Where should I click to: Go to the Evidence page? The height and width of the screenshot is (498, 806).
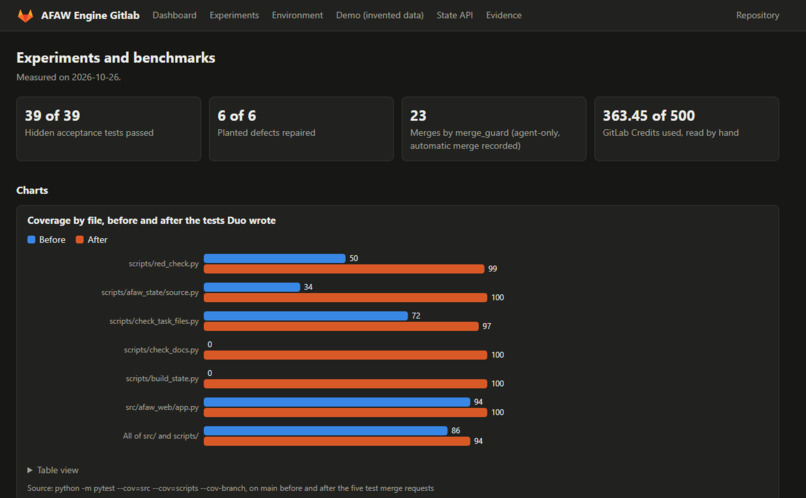(x=504, y=15)
